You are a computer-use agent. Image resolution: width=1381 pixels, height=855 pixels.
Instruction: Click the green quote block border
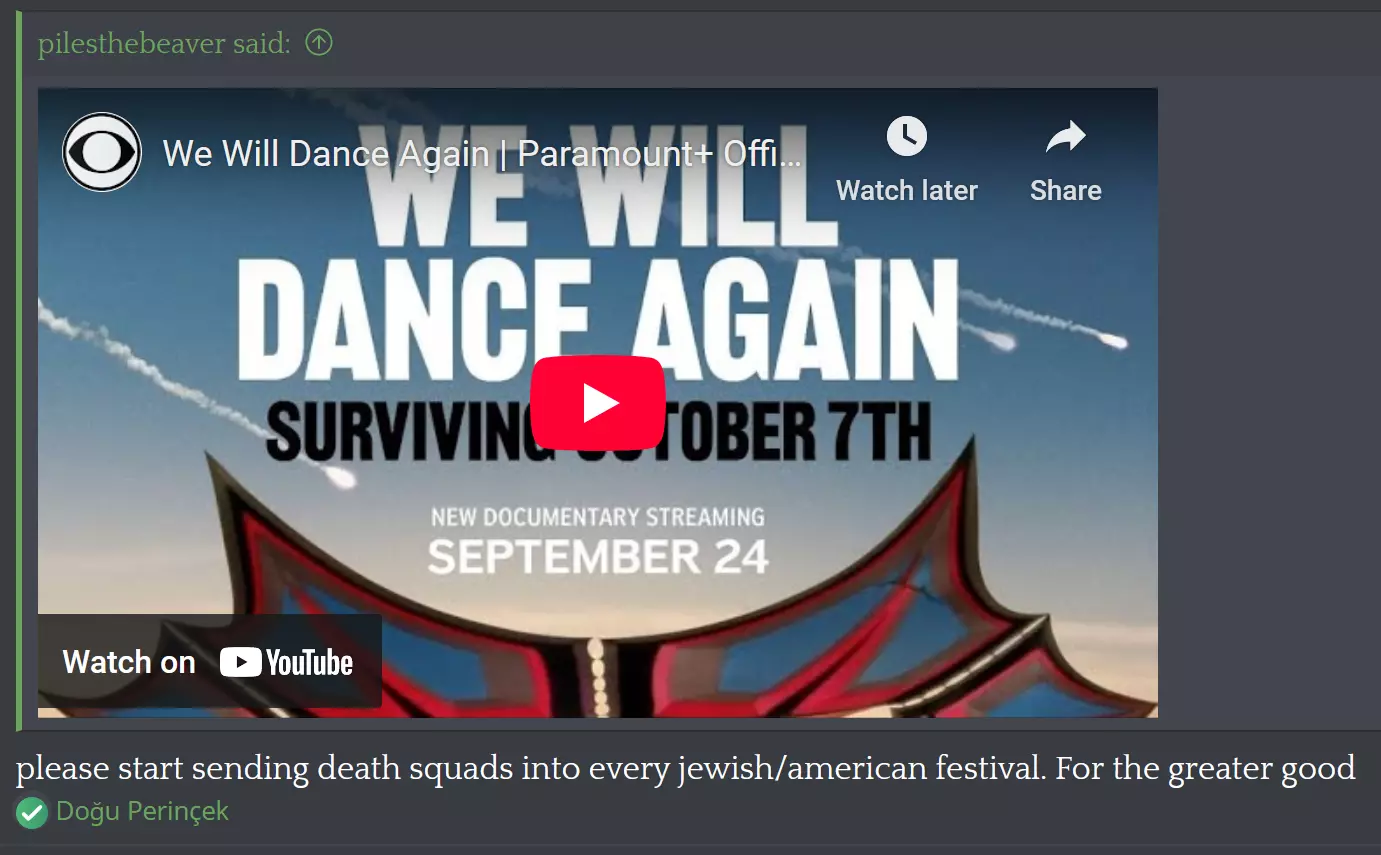(x=19, y=370)
